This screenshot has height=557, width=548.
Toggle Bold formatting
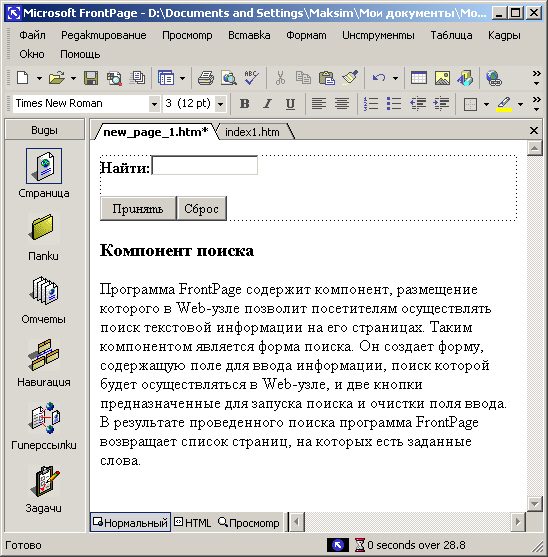coord(244,104)
